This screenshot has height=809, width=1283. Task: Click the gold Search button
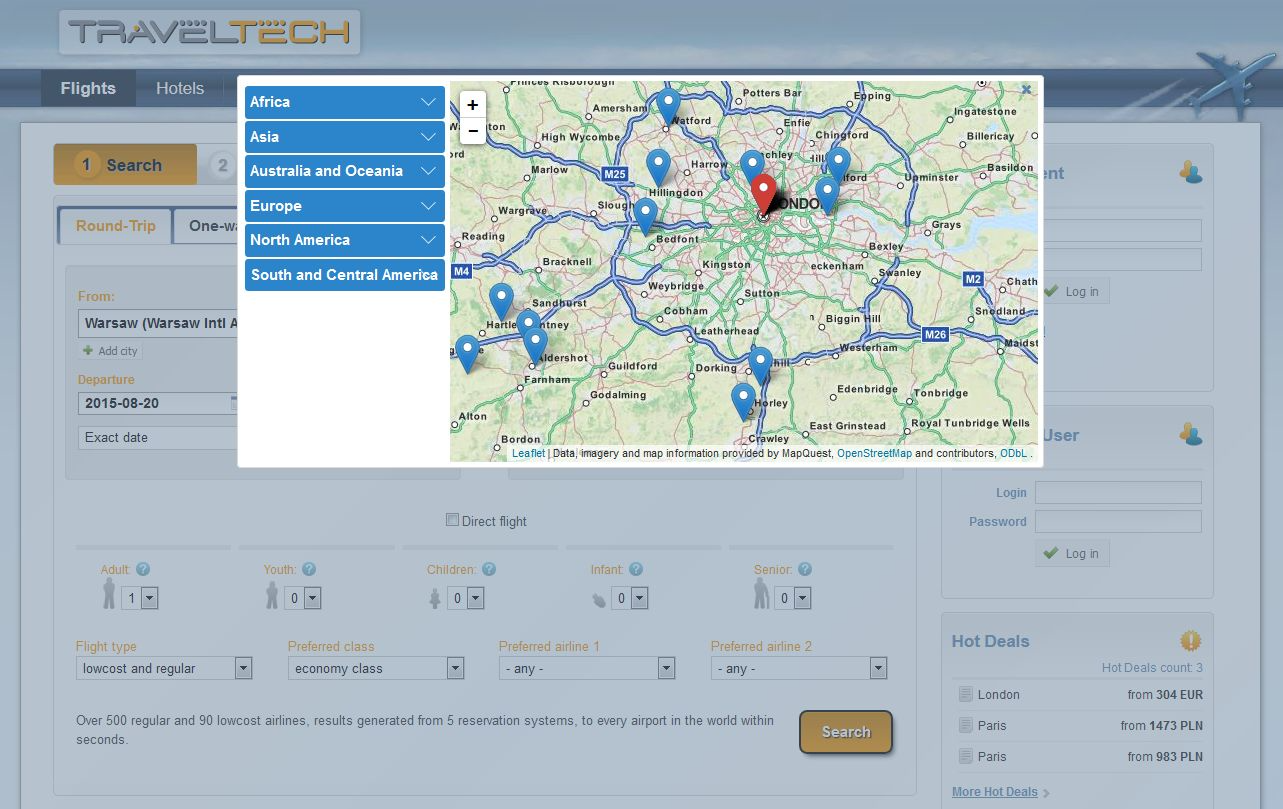pyautogui.click(x=846, y=732)
